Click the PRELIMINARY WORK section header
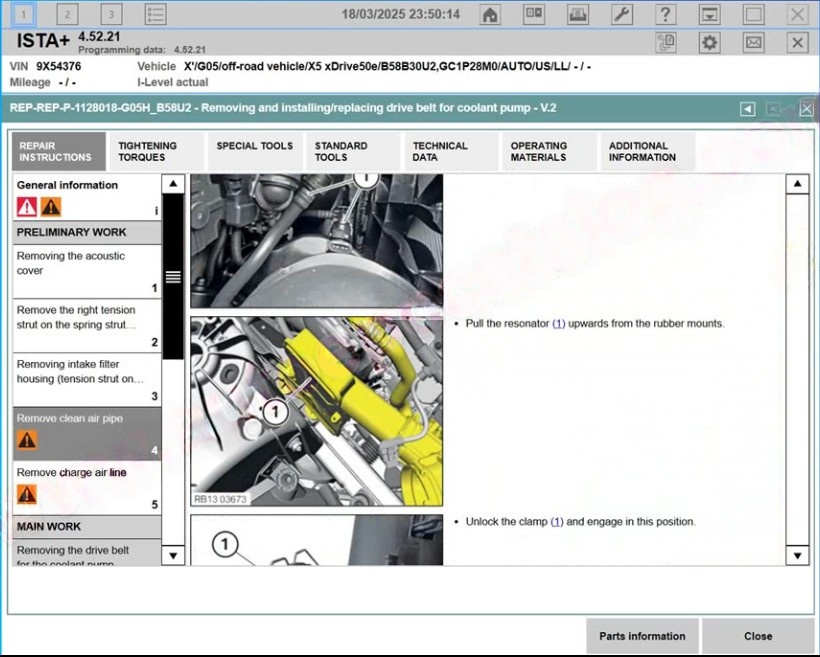The width and height of the screenshot is (820, 657). pyautogui.click(x=87, y=232)
